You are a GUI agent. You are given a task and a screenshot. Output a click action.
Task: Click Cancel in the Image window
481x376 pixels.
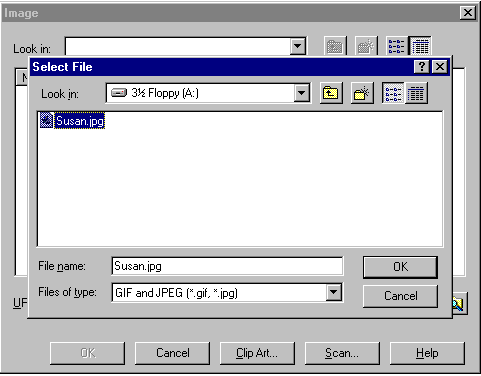click(x=173, y=353)
